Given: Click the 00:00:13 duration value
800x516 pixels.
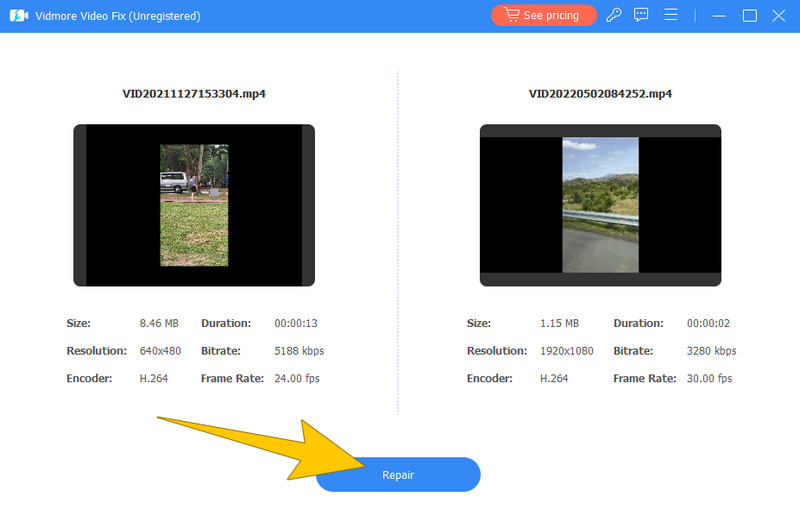Looking at the screenshot, I should click(296, 323).
